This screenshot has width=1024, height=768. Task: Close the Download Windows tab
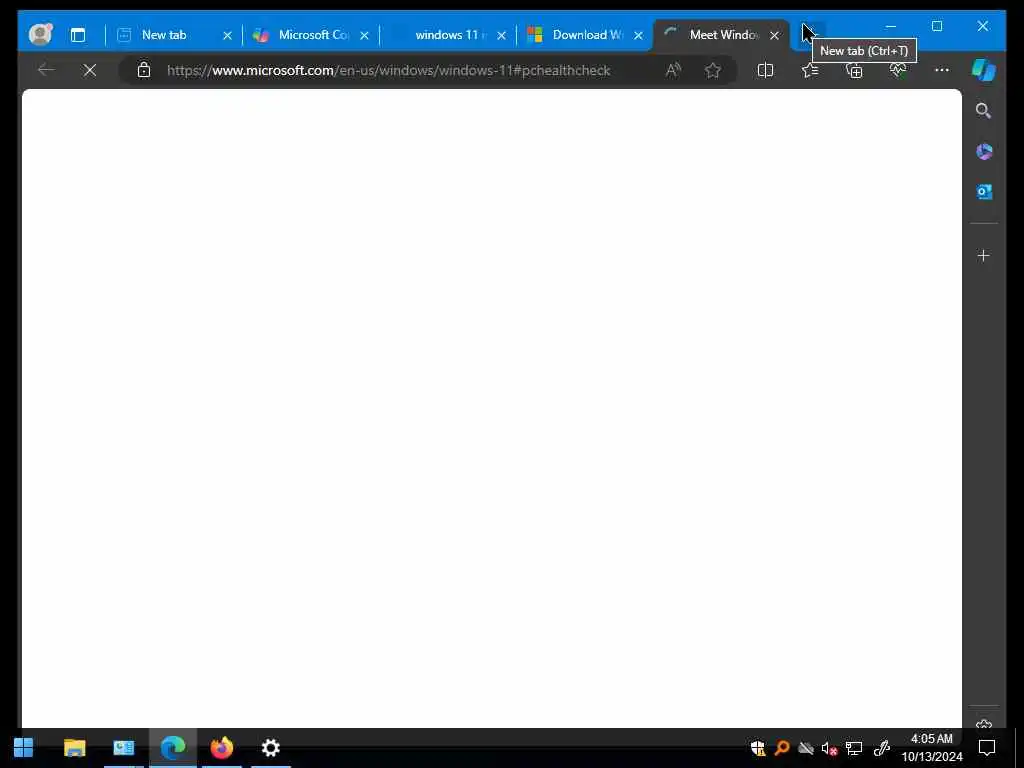pyautogui.click(x=639, y=35)
